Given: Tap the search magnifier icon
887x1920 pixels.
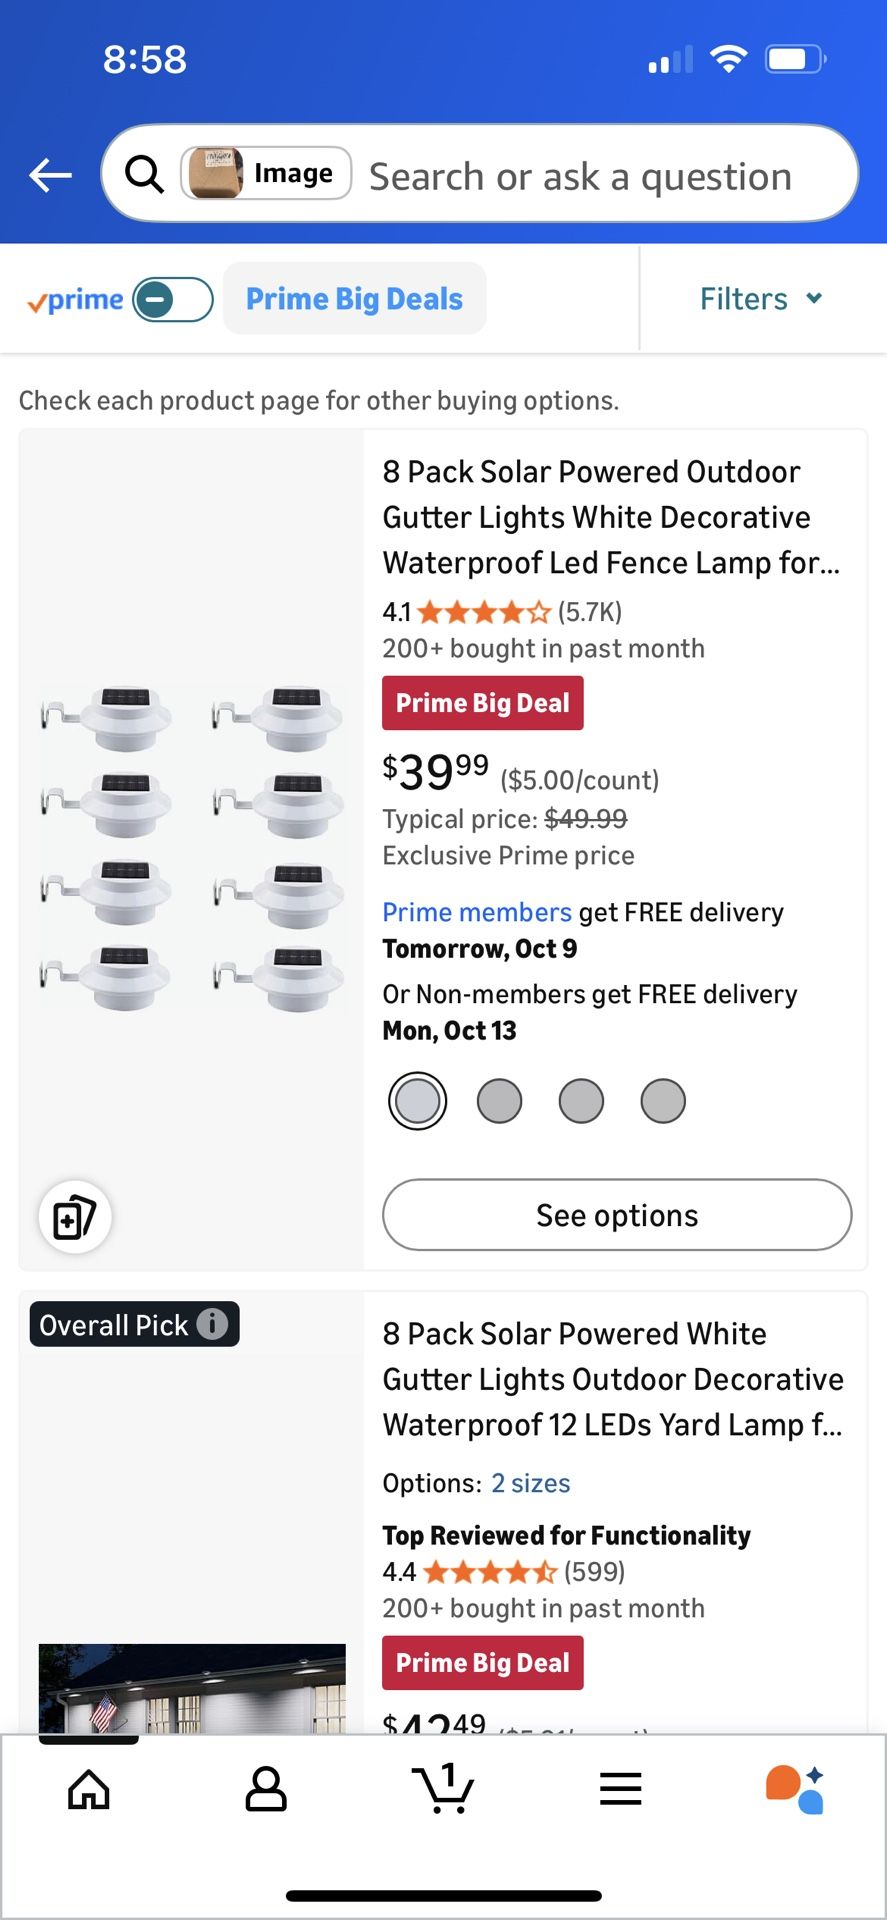Looking at the screenshot, I should 144,174.
